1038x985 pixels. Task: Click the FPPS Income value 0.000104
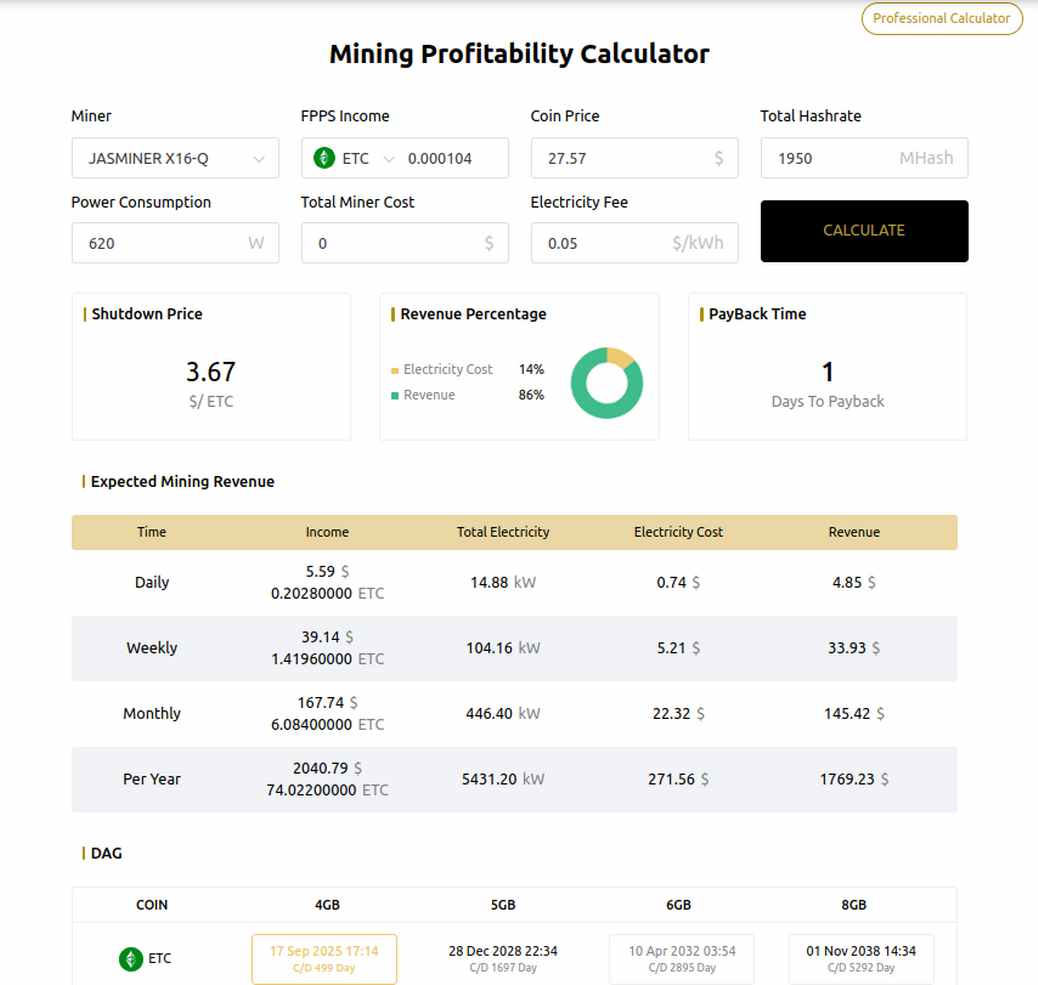440,159
